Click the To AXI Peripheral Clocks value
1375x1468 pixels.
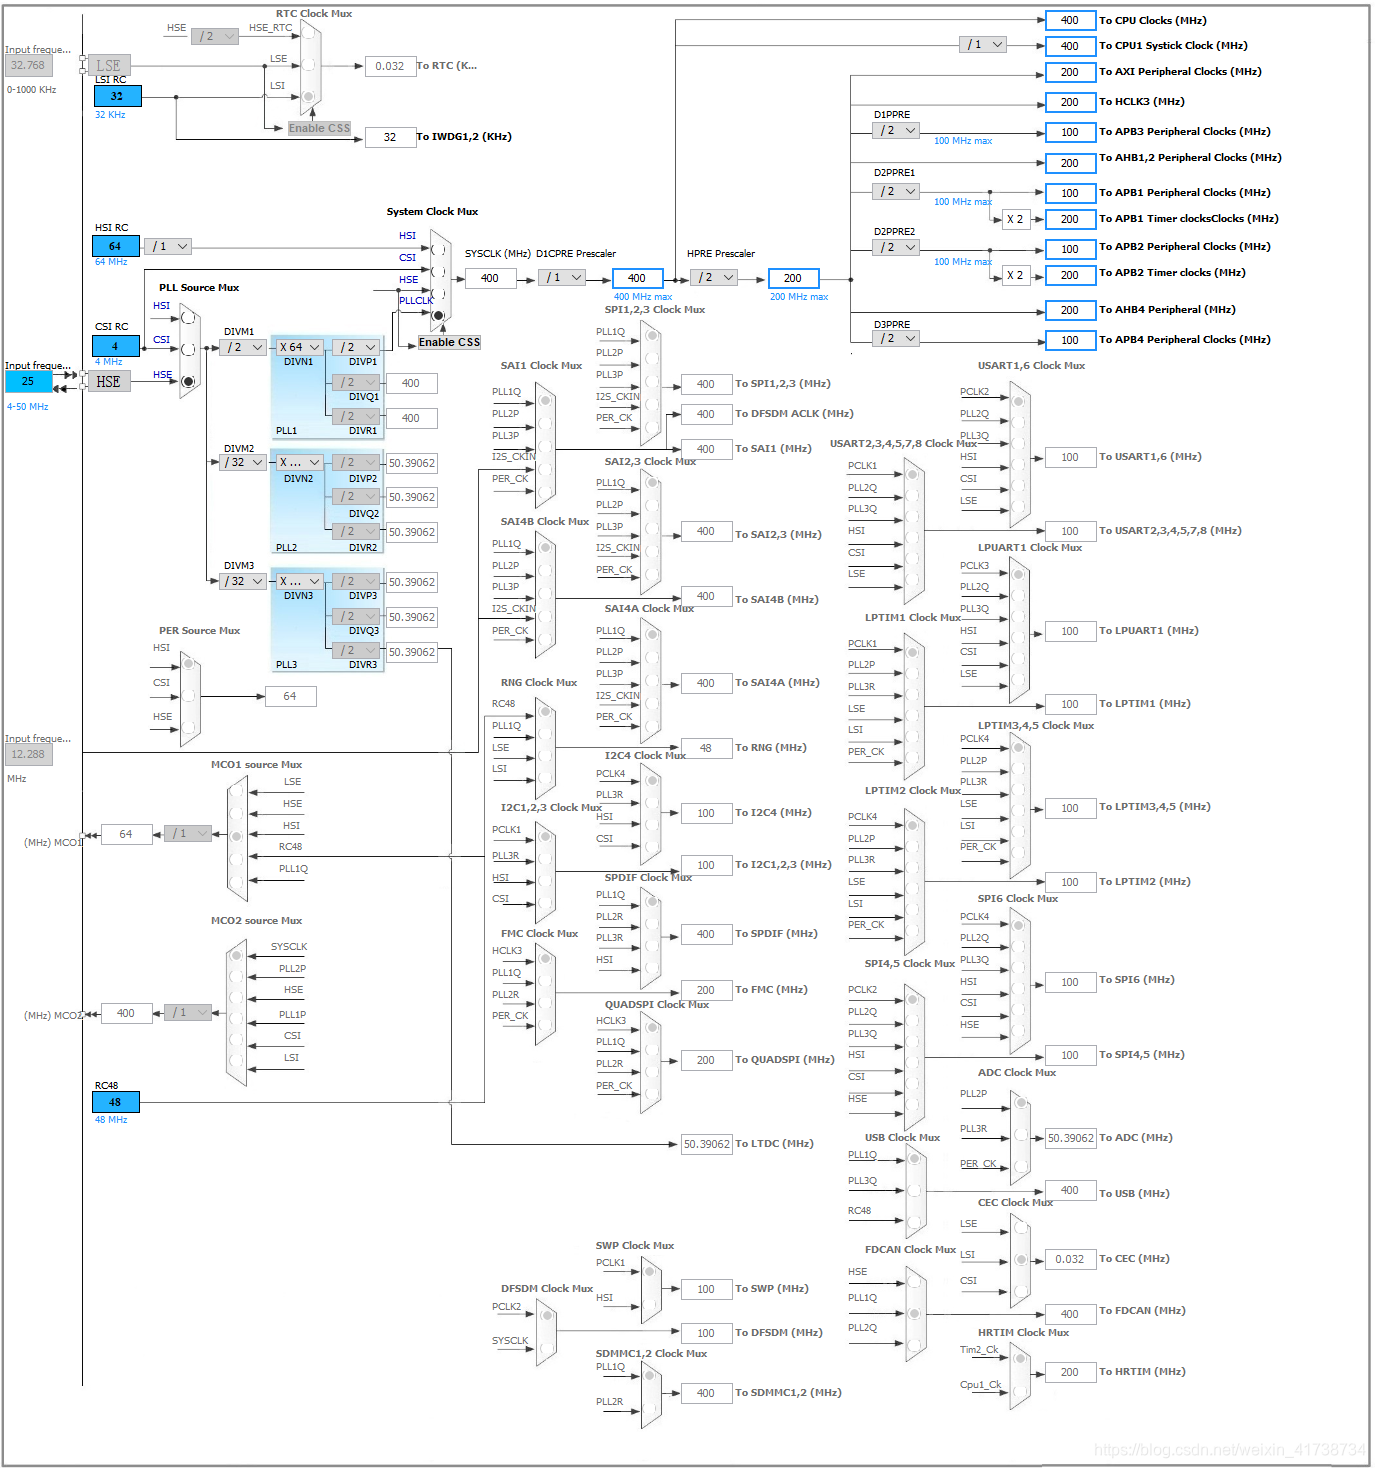(1070, 72)
